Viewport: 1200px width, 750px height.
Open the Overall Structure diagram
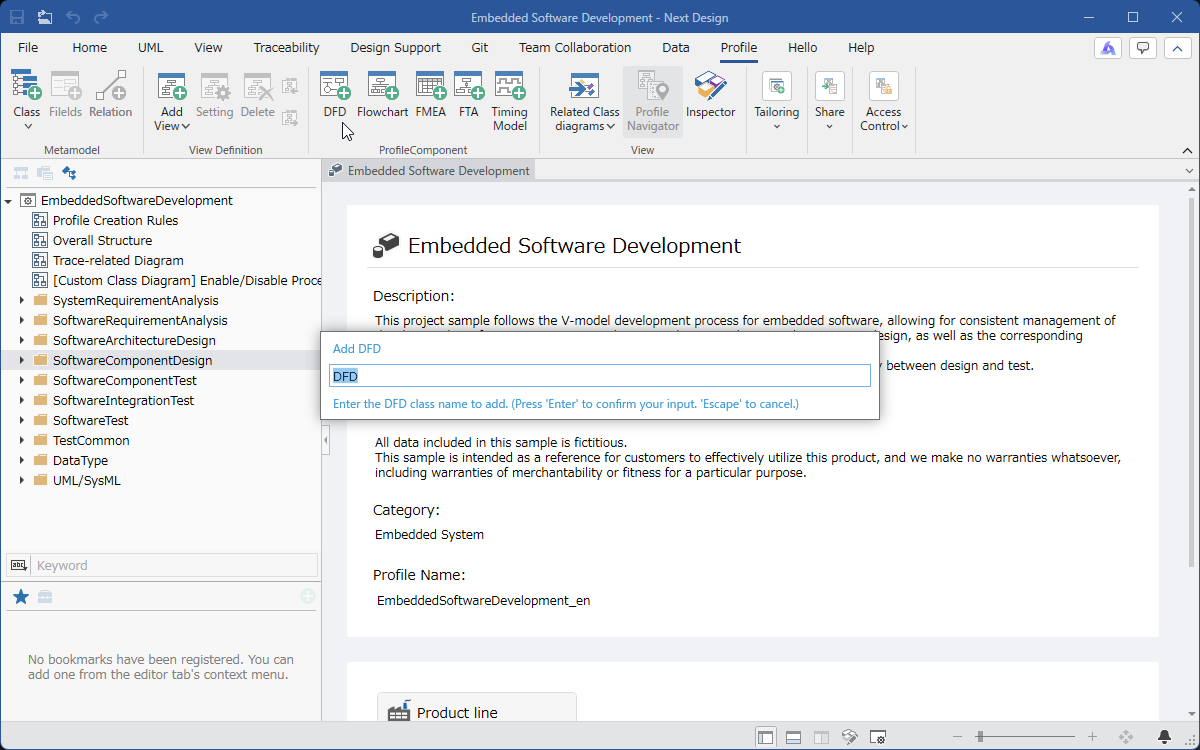coord(102,240)
